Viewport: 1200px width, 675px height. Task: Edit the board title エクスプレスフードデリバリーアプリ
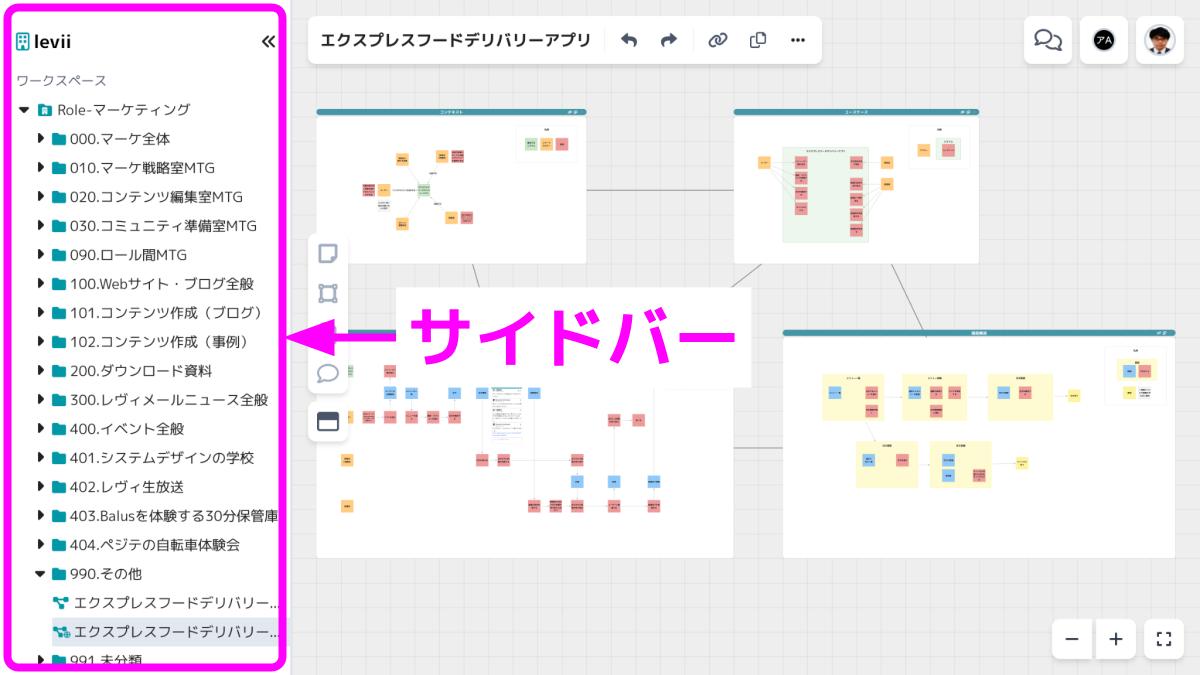click(455, 40)
